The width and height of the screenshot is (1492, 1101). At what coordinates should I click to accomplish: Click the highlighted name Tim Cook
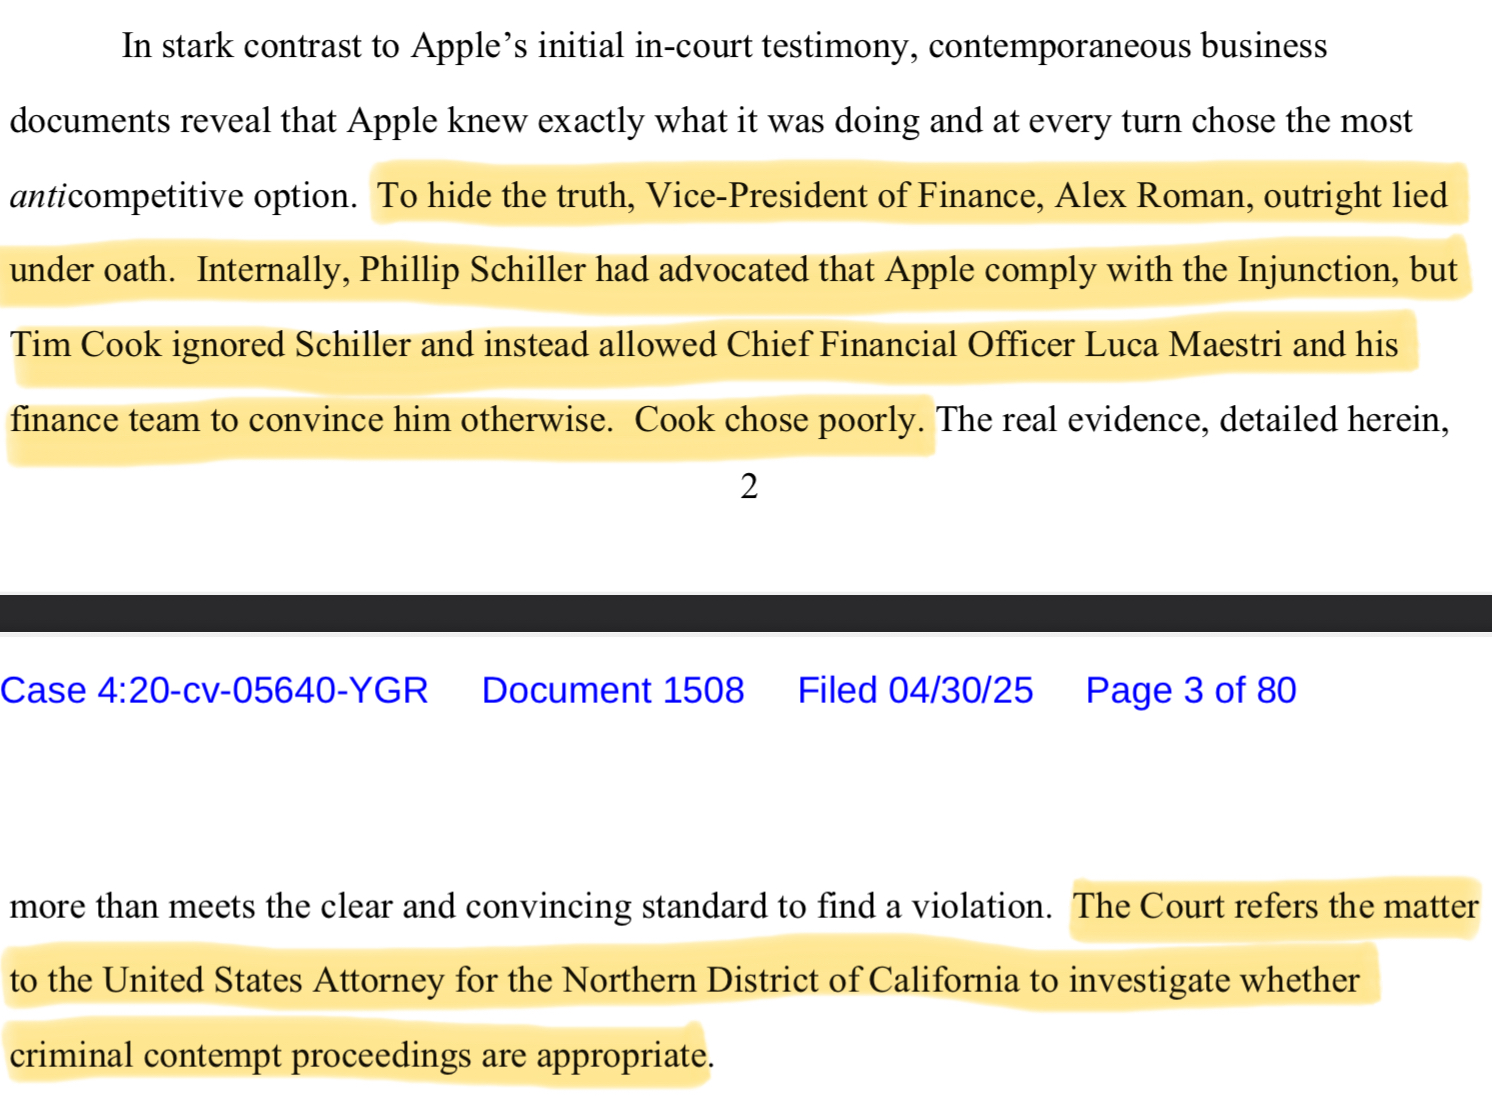(86, 345)
